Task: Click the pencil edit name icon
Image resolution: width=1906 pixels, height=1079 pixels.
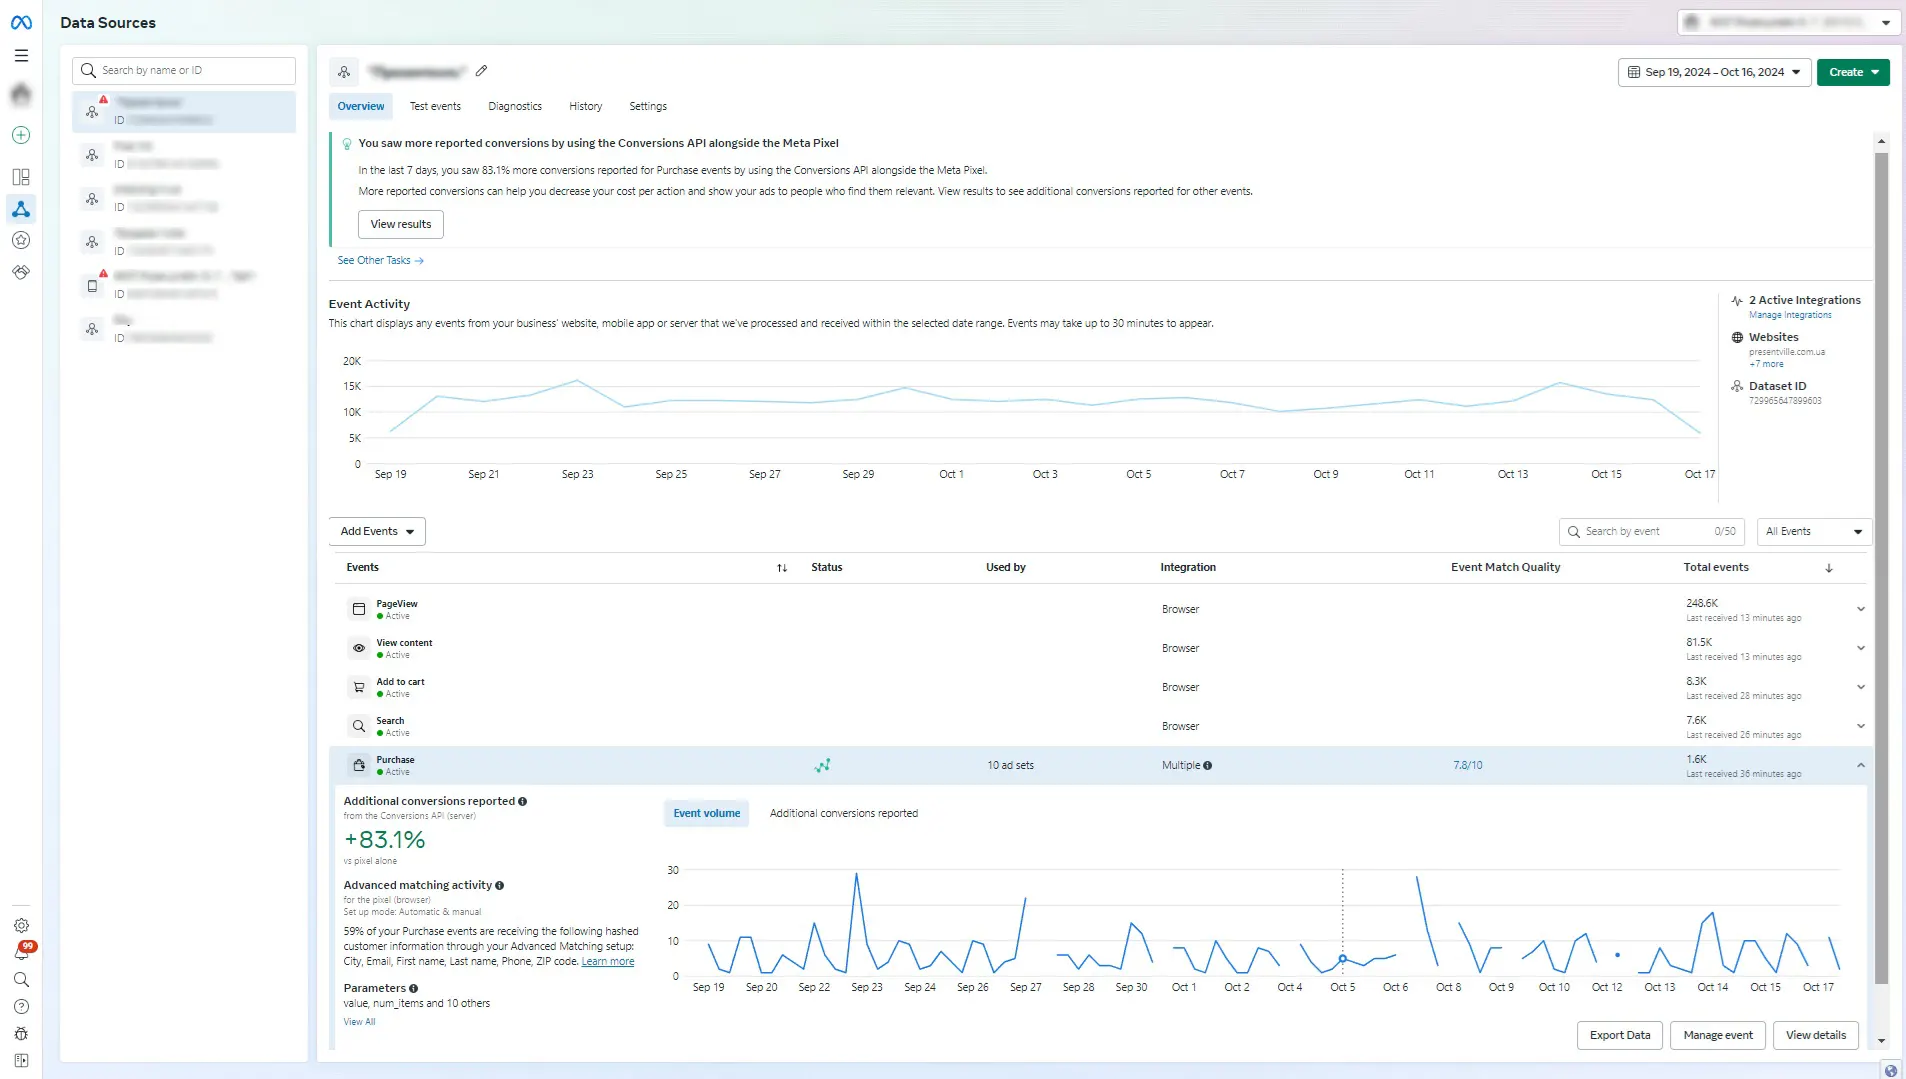Action: coord(481,71)
